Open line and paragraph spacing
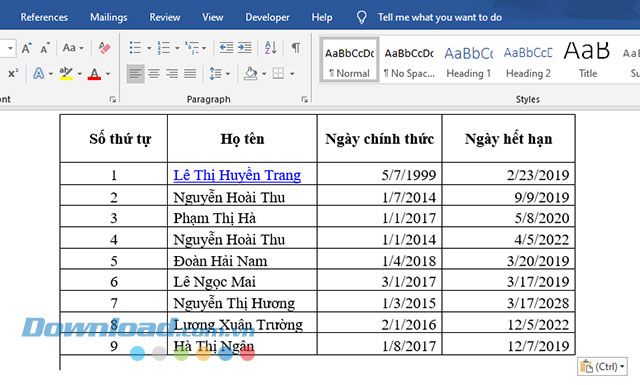The width and height of the screenshot is (640, 385). pyautogui.click(x=215, y=74)
